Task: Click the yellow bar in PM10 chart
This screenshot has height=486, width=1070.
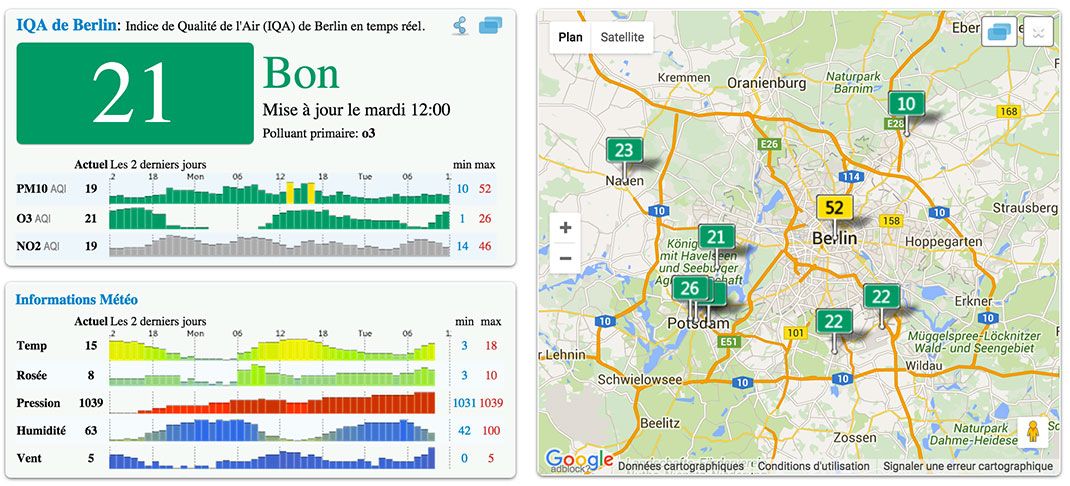Action: (x=291, y=192)
